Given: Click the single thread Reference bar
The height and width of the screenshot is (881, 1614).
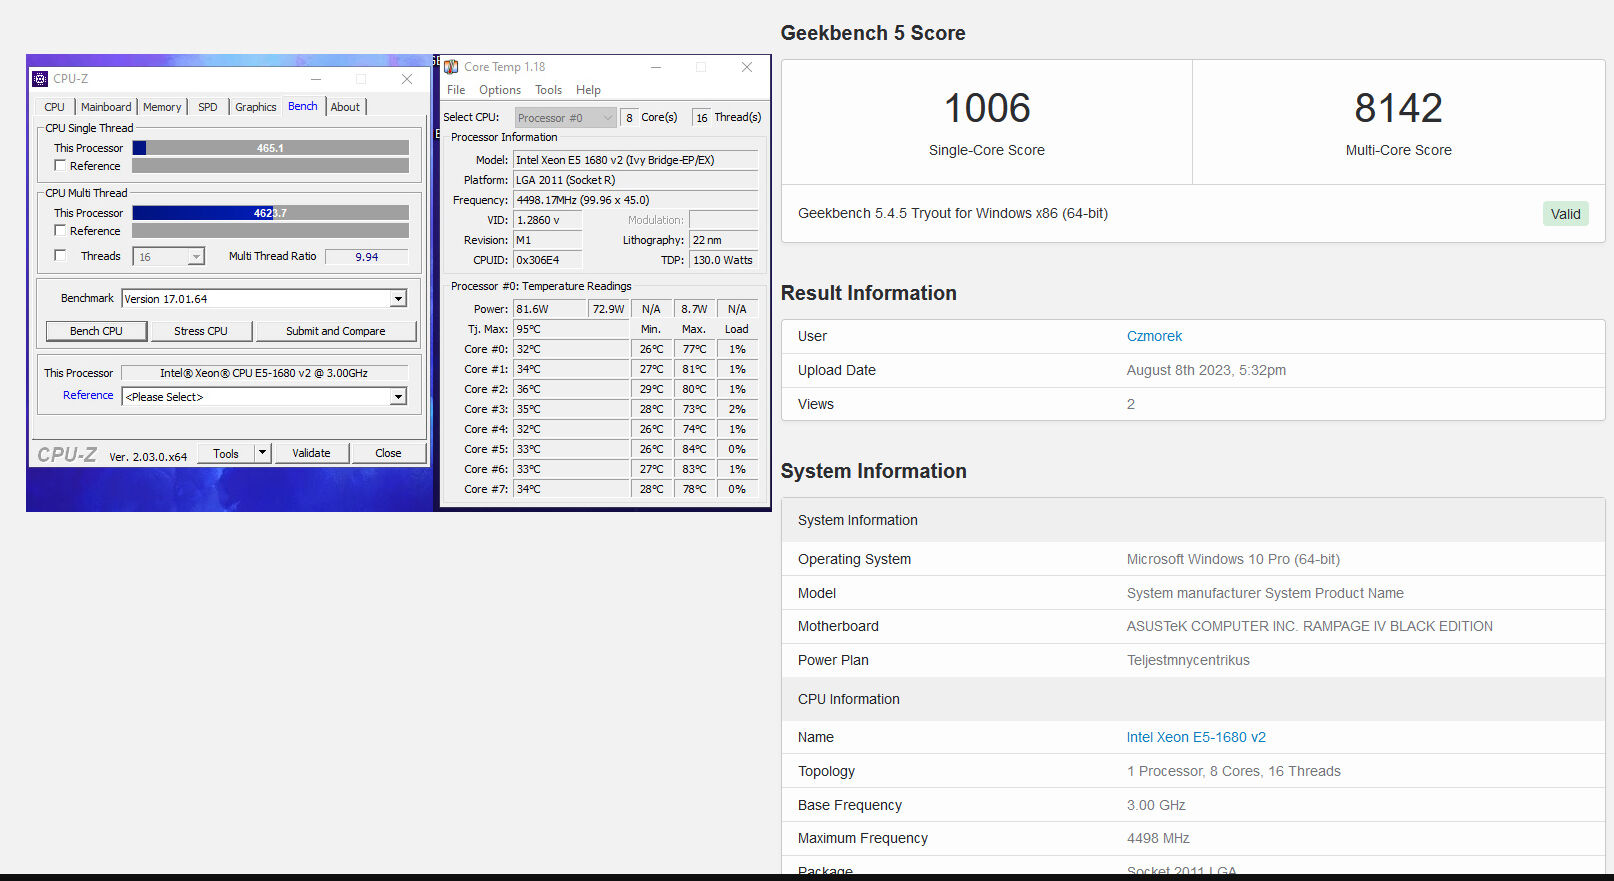Looking at the screenshot, I should click(271, 166).
